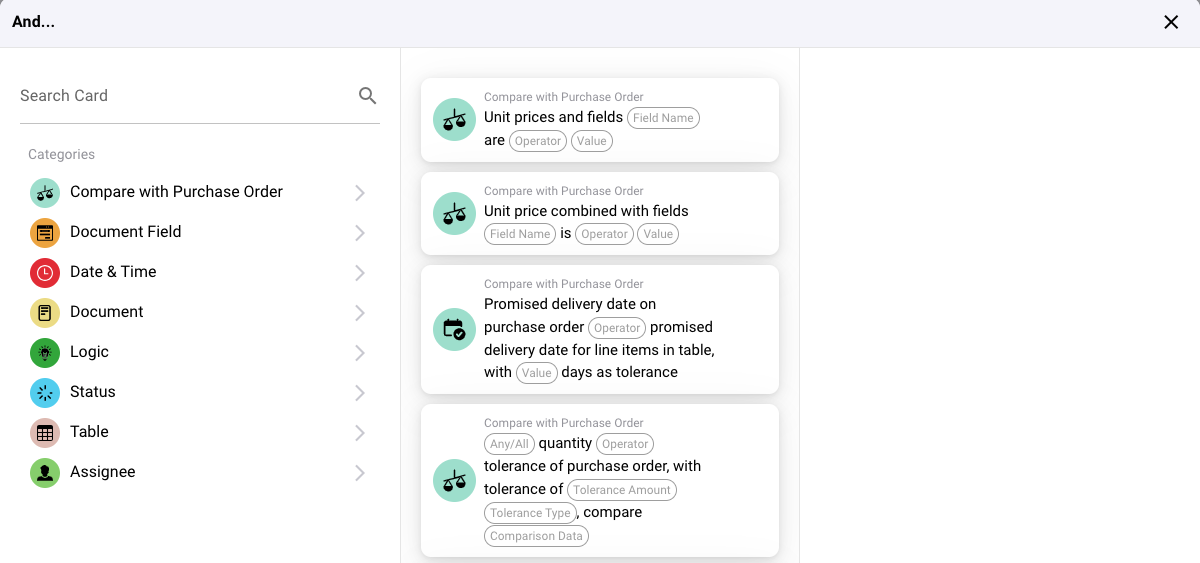Screen dimensions: 1200x563
Task: Click the Assignee person icon
Action: pos(45,473)
